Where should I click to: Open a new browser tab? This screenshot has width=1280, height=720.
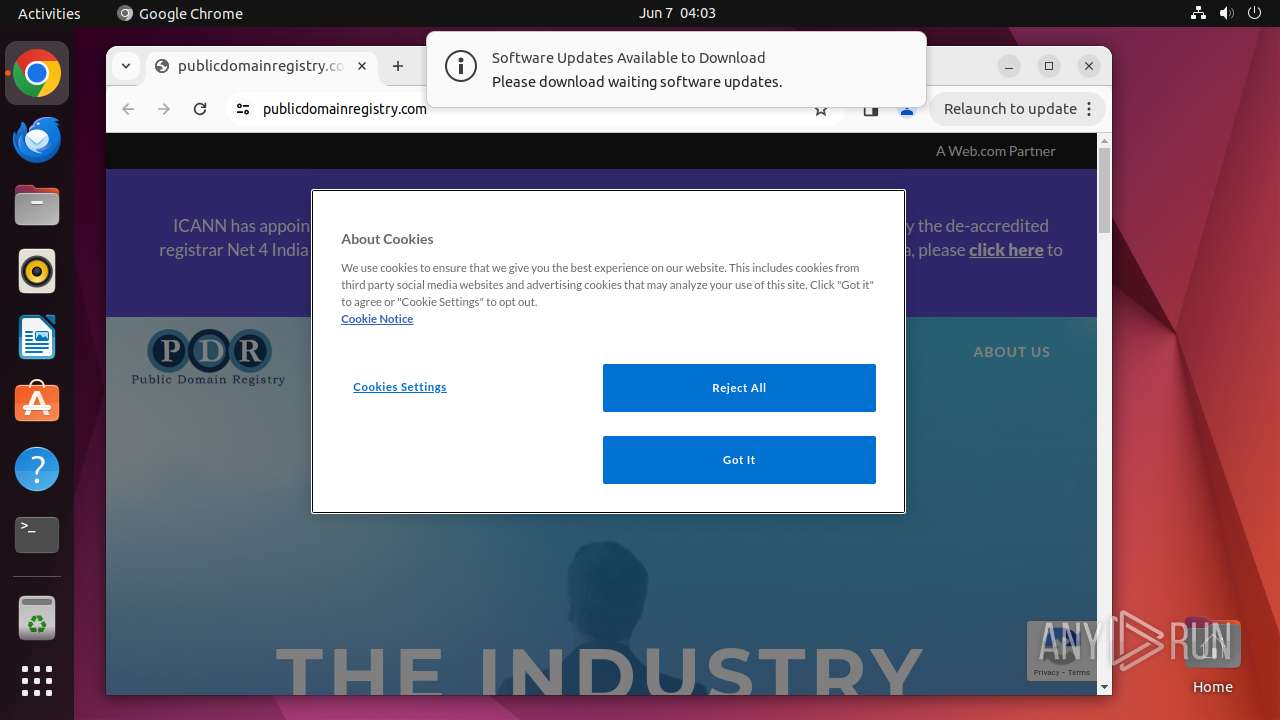tap(398, 66)
